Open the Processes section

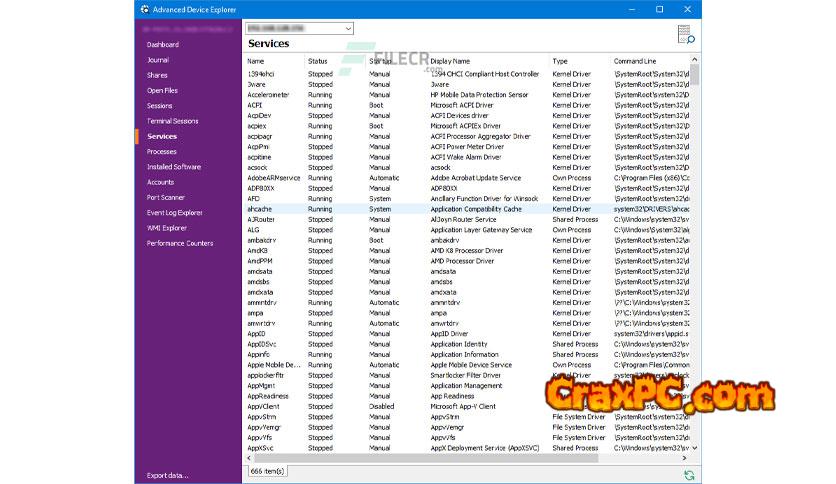pos(162,151)
